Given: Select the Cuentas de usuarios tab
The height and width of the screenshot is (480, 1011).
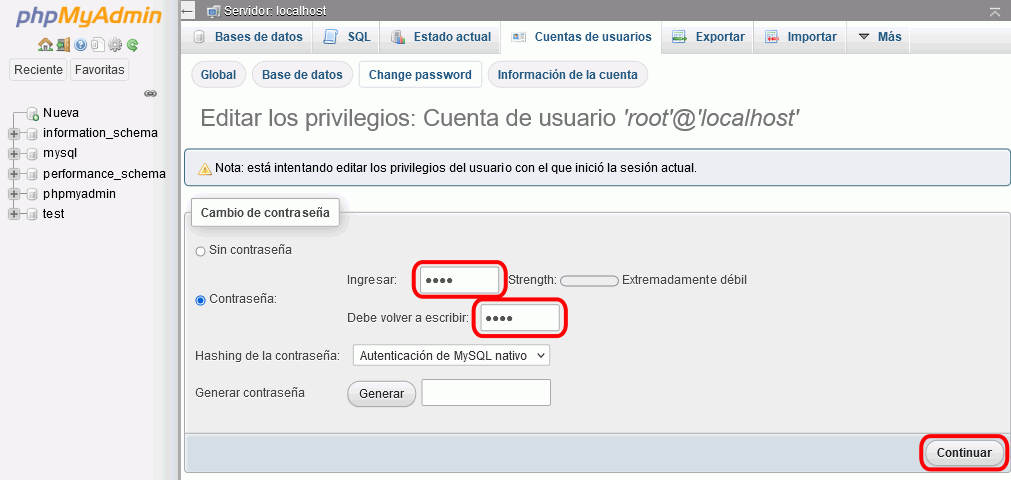Looking at the screenshot, I should (x=581, y=37).
